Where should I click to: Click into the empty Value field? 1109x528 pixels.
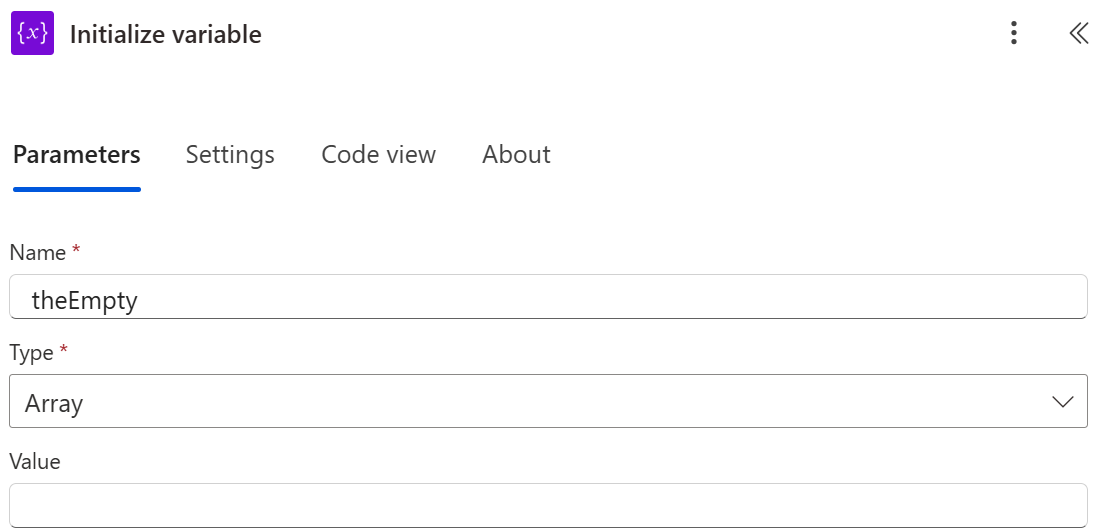(548, 505)
